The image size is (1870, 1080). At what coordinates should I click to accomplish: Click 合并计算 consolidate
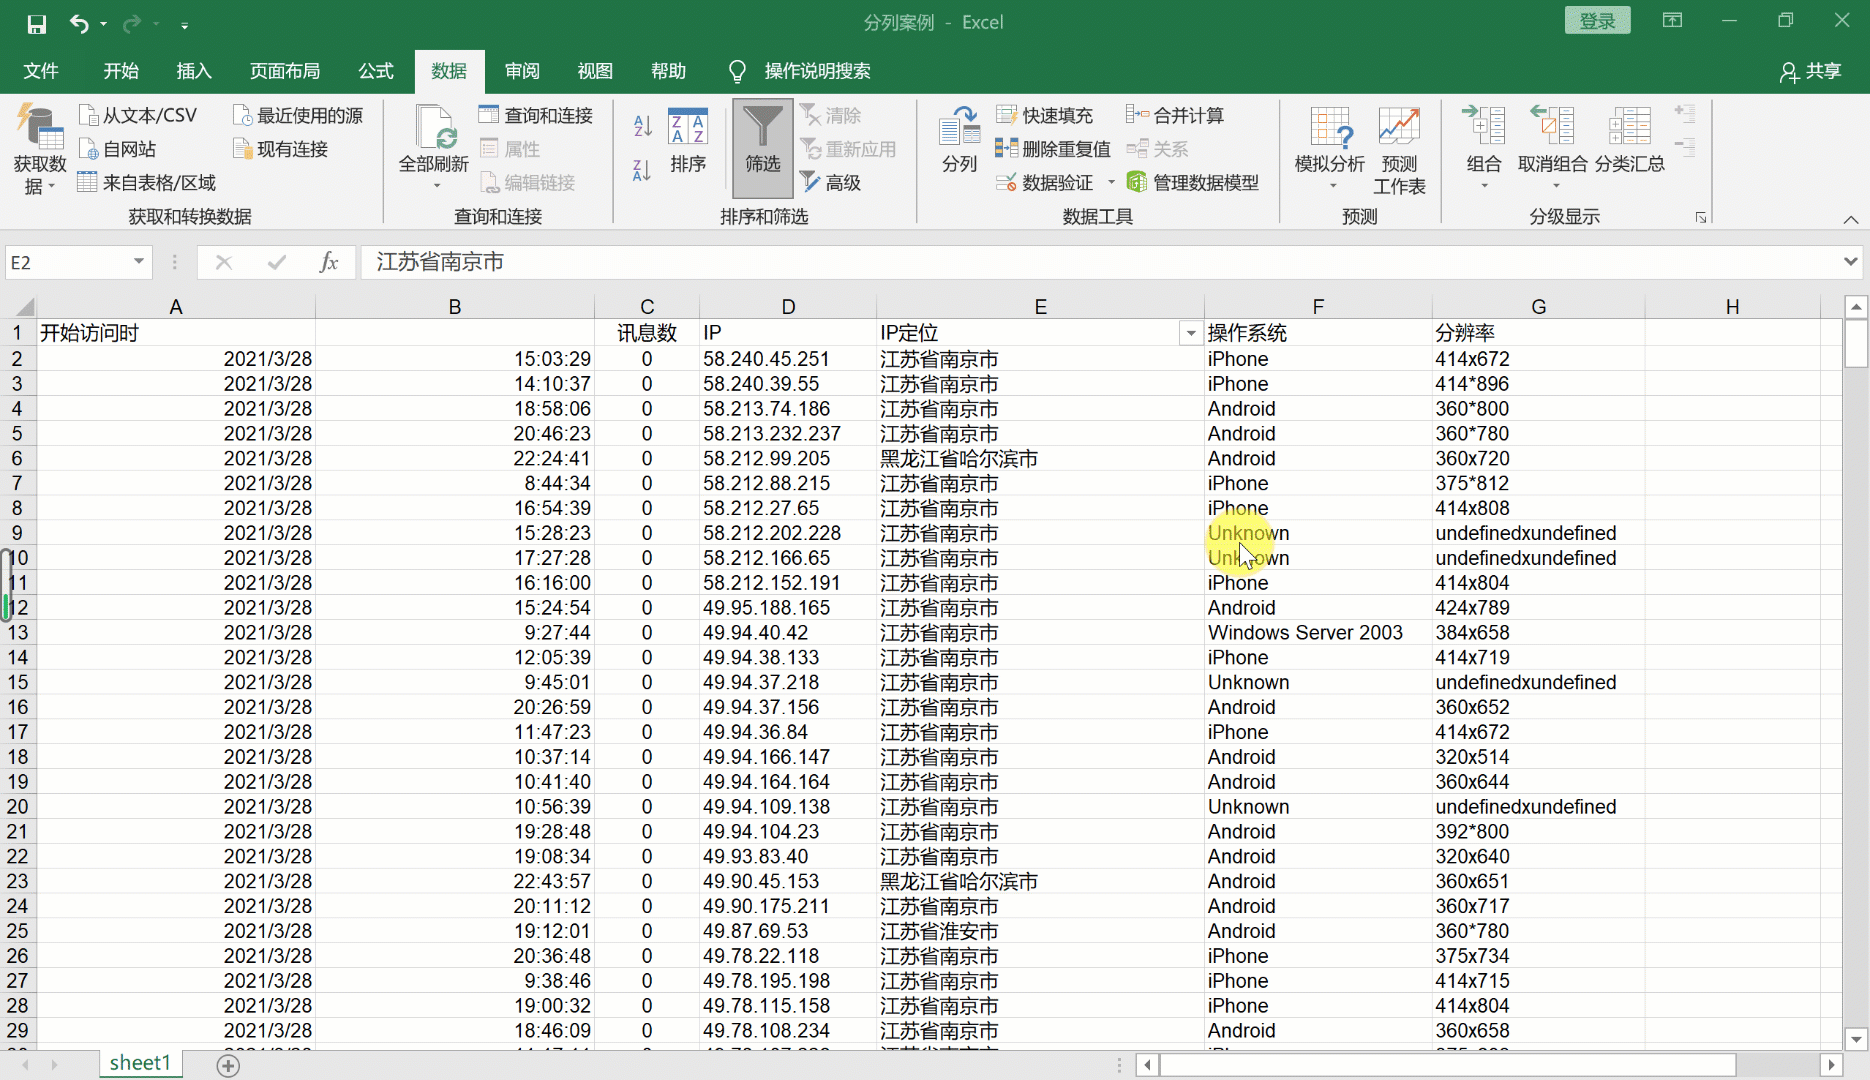point(1175,115)
